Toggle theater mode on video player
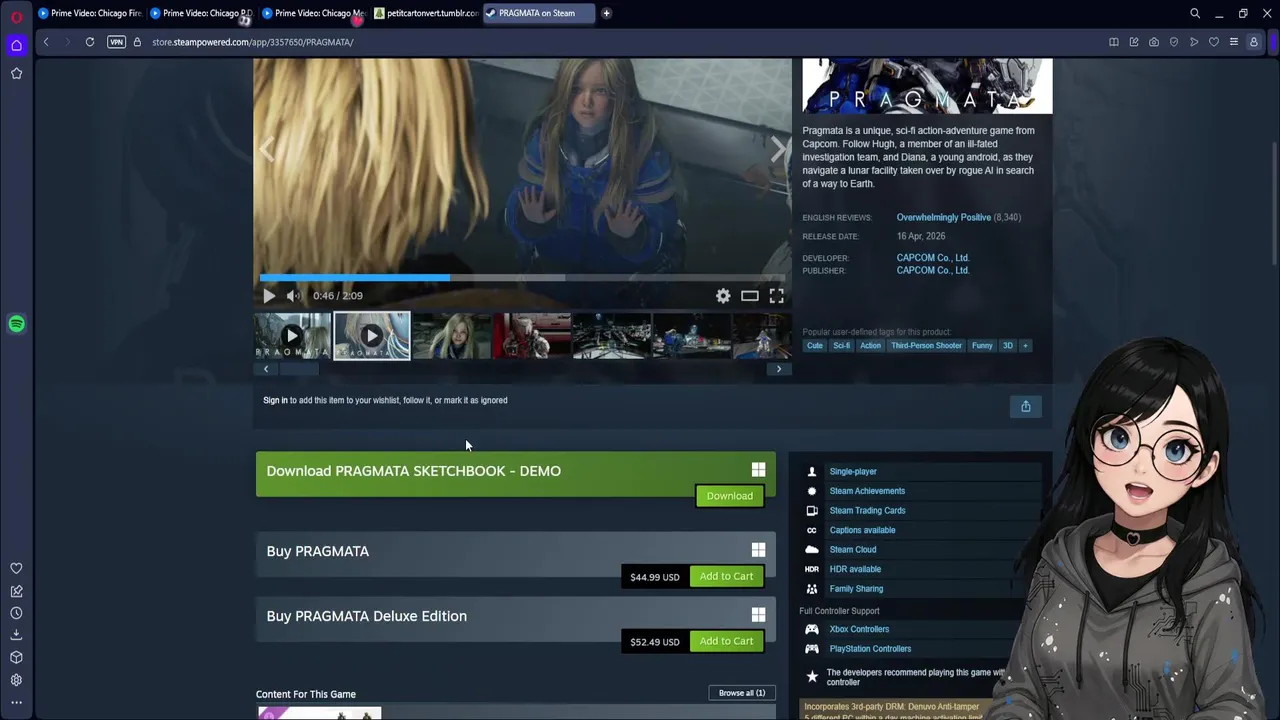Viewport: 1280px width, 720px height. (x=750, y=296)
